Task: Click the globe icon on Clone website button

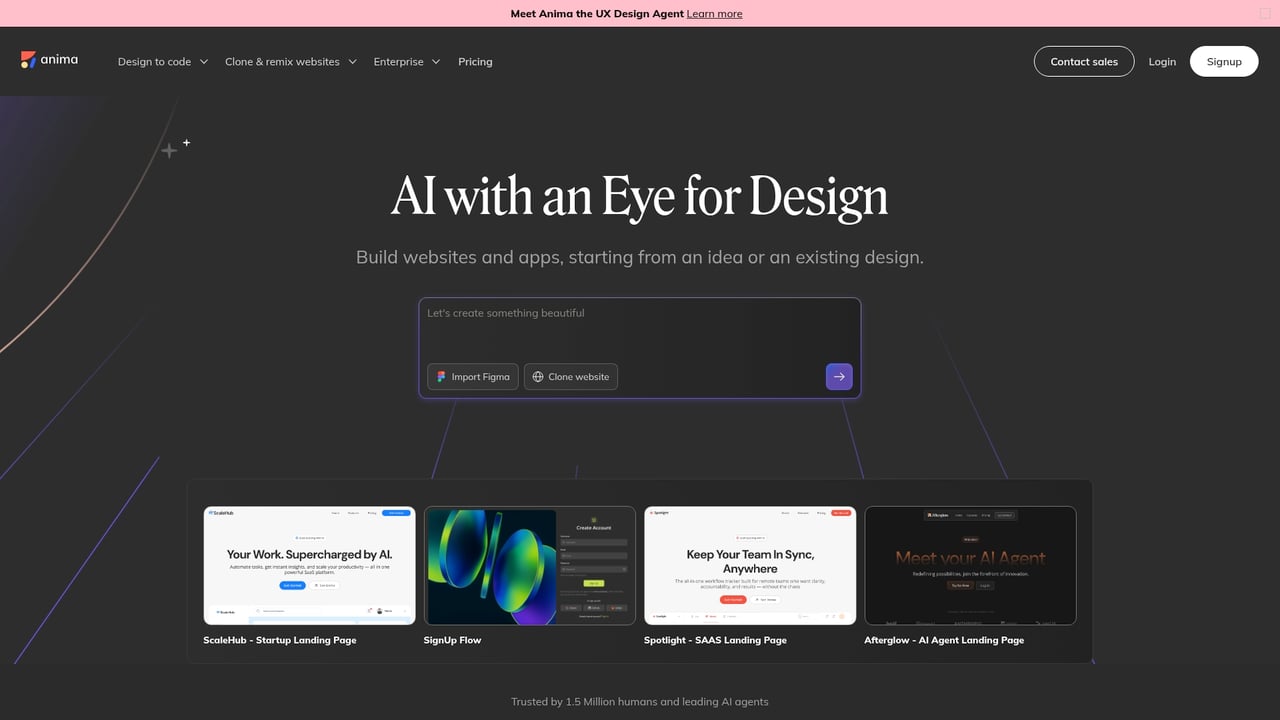Action: [x=538, y=376]
